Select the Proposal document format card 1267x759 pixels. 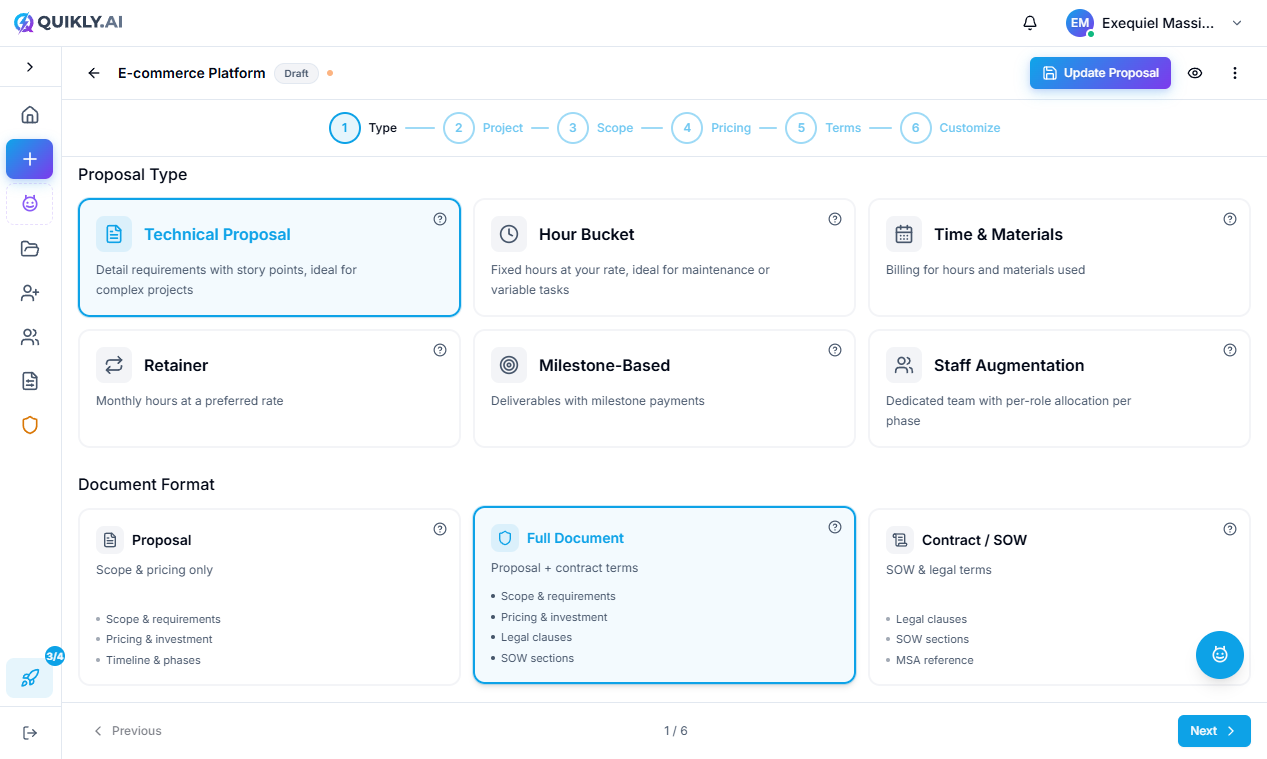(x=269, y=597)
